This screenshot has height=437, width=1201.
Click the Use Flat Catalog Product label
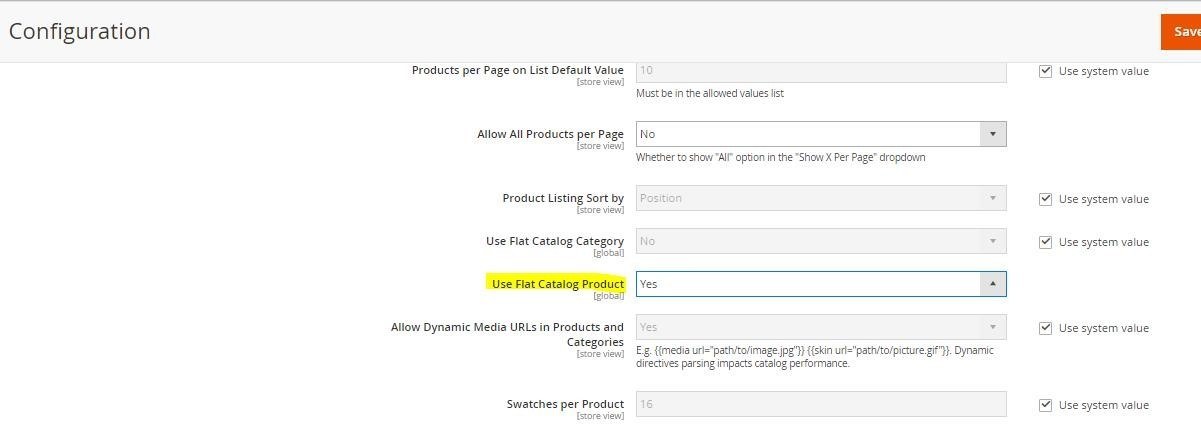point(558,284)
